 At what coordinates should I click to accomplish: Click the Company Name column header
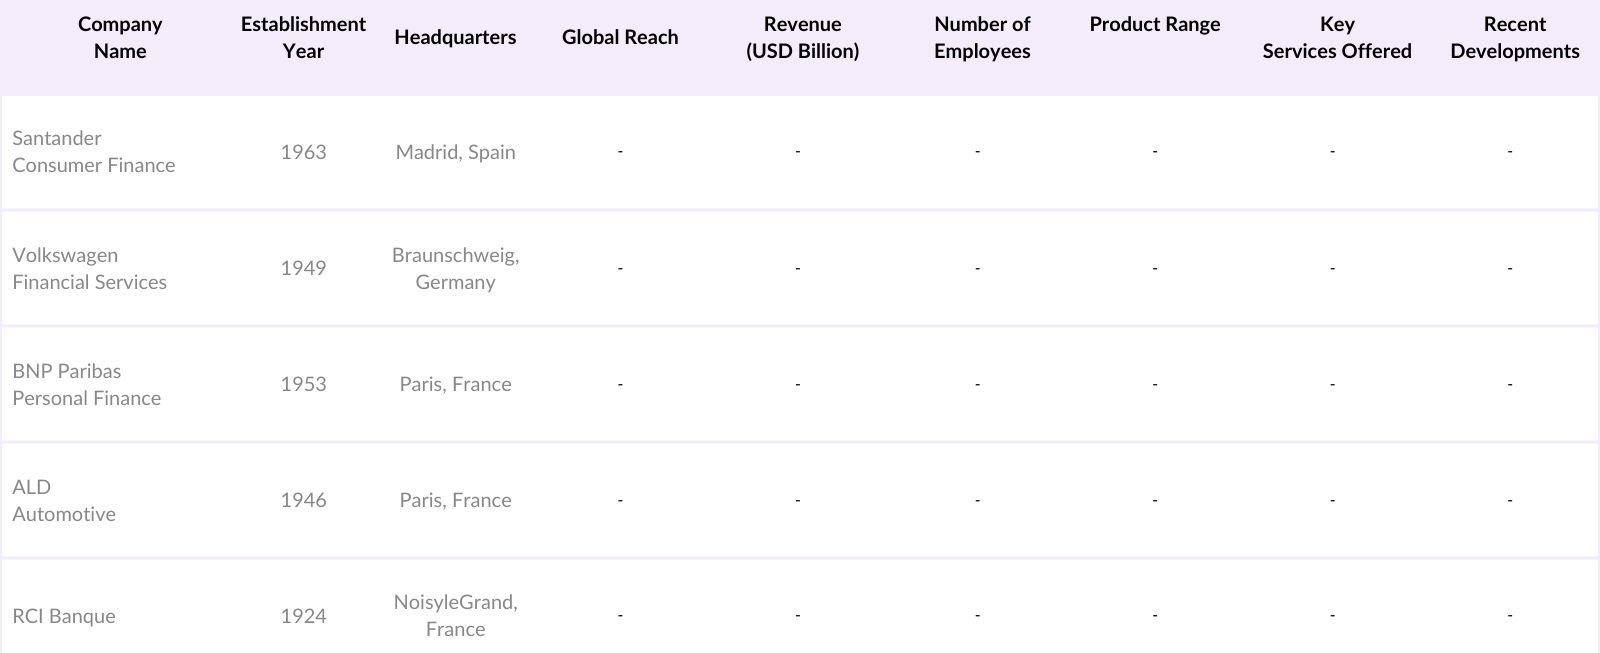point(120,38)
